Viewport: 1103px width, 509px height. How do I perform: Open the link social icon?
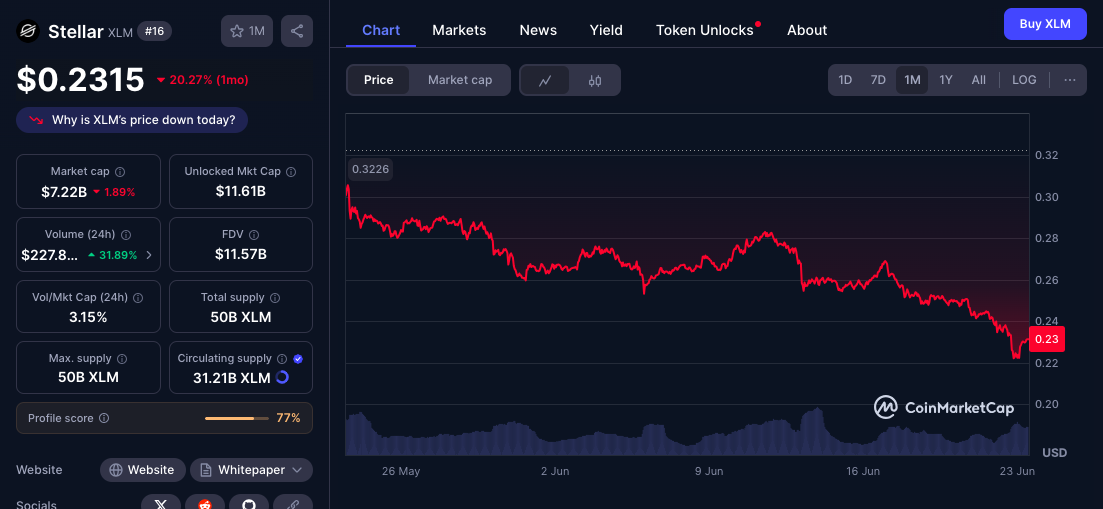[x=293, y=504]
